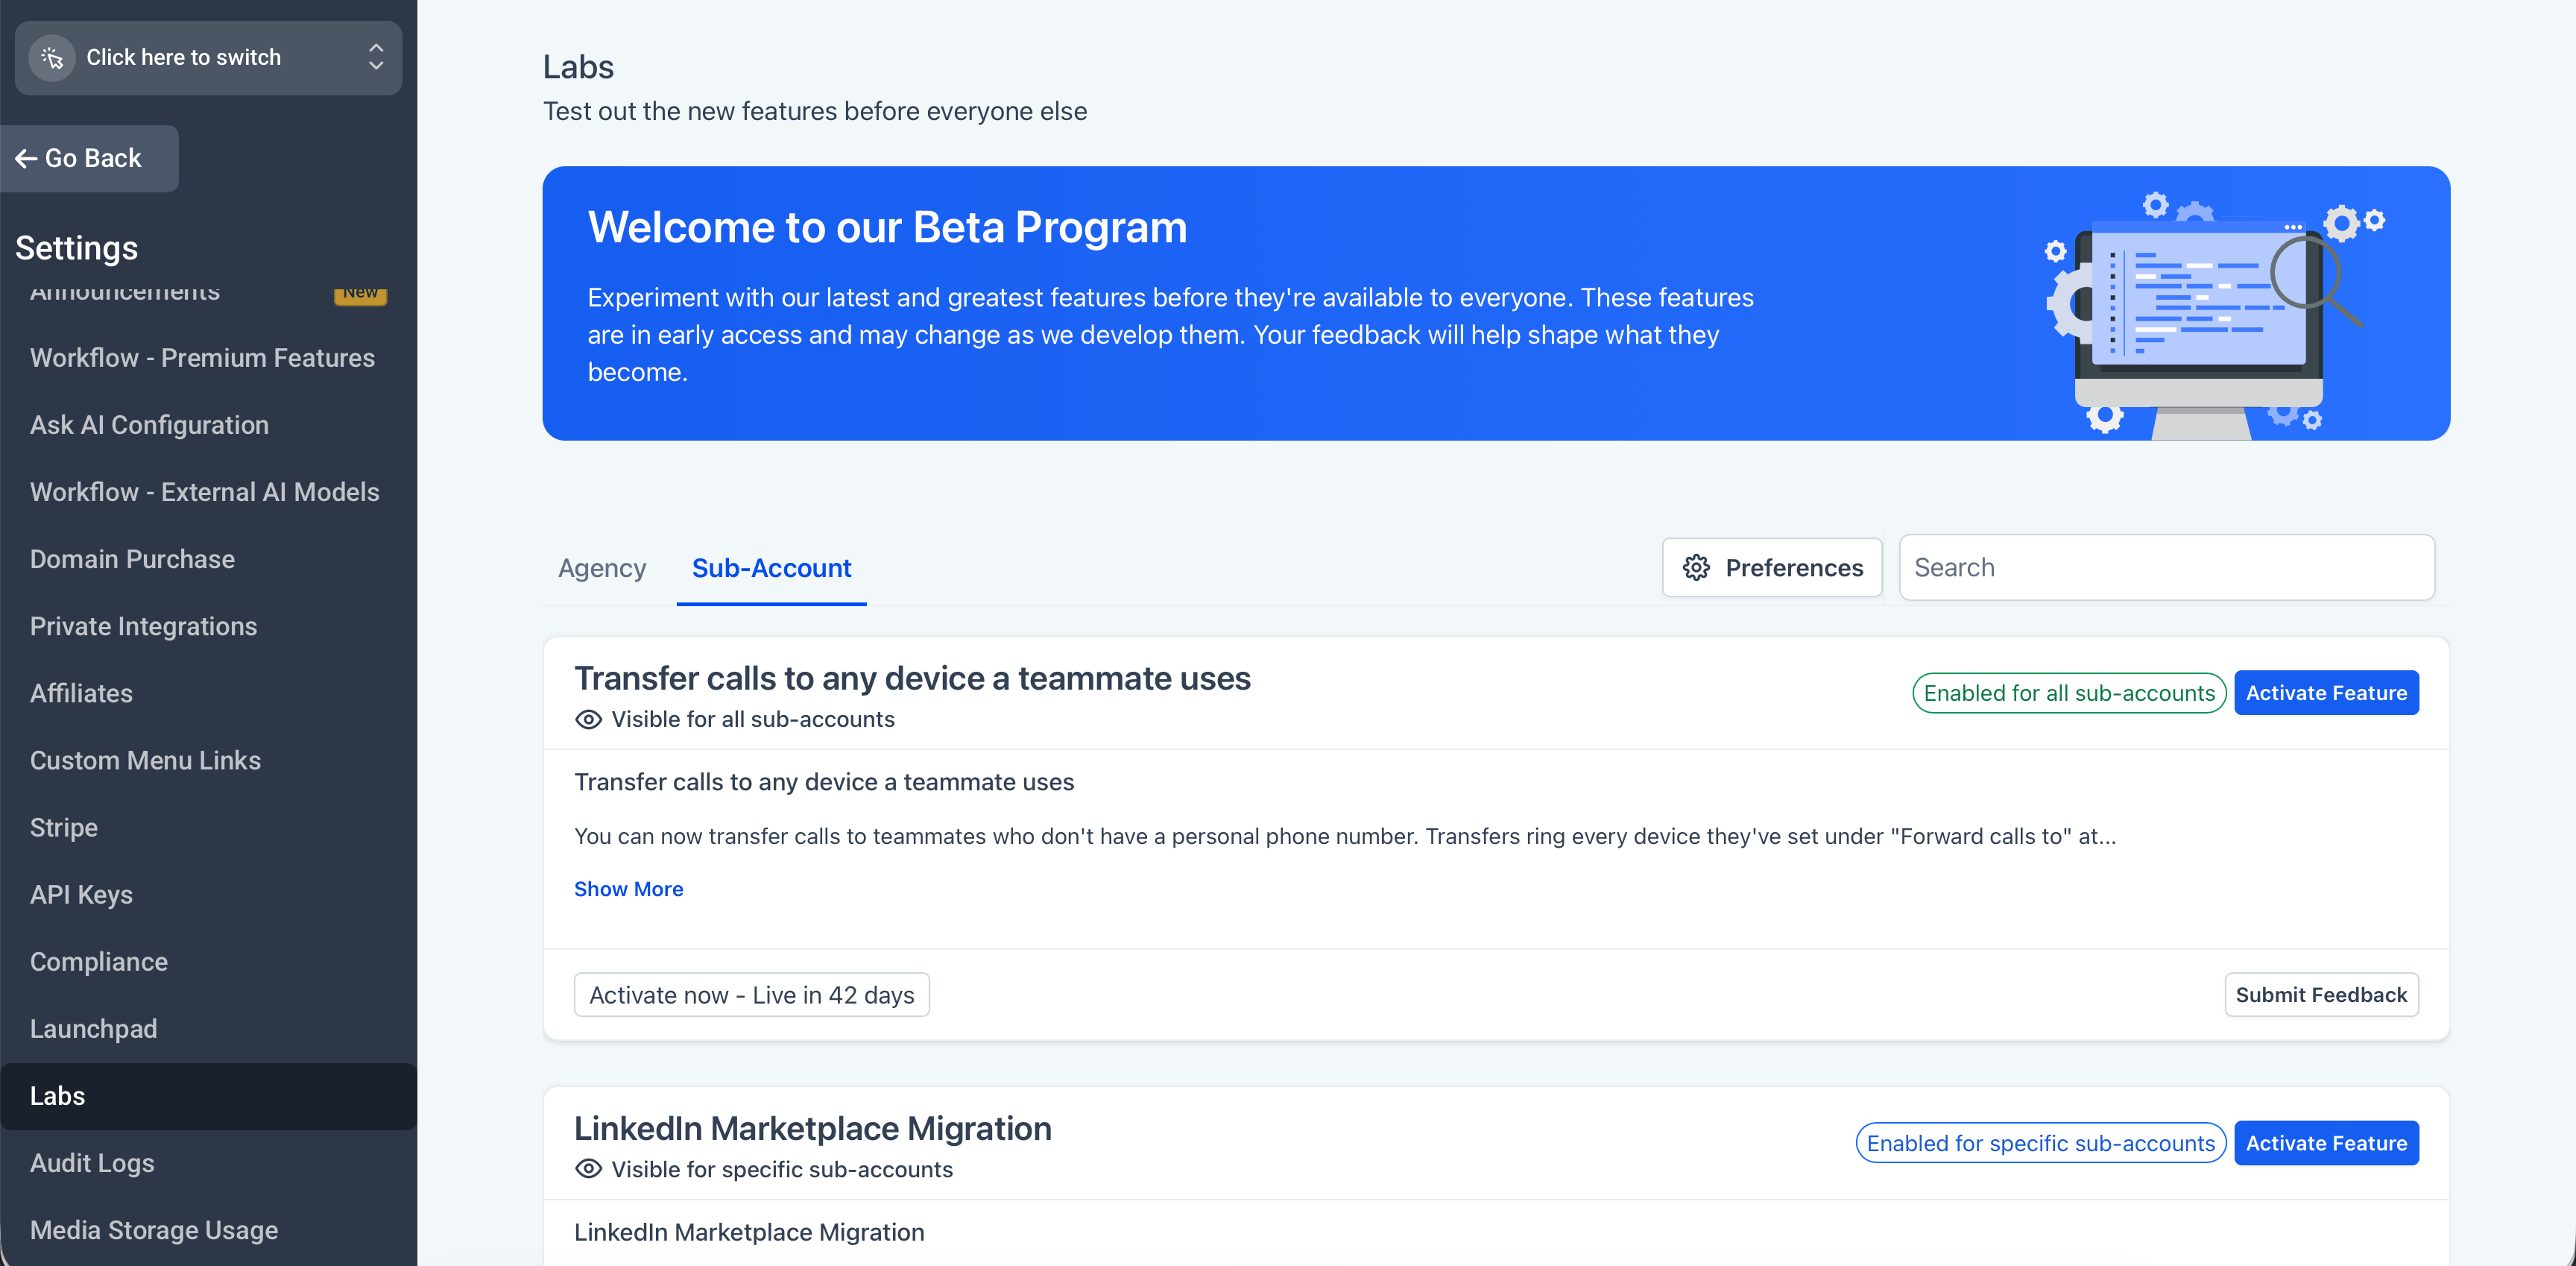Click 'Enabled for specific sub-accounts' badge
Viewport: 2576px width, 1266px height.
2041,1143
